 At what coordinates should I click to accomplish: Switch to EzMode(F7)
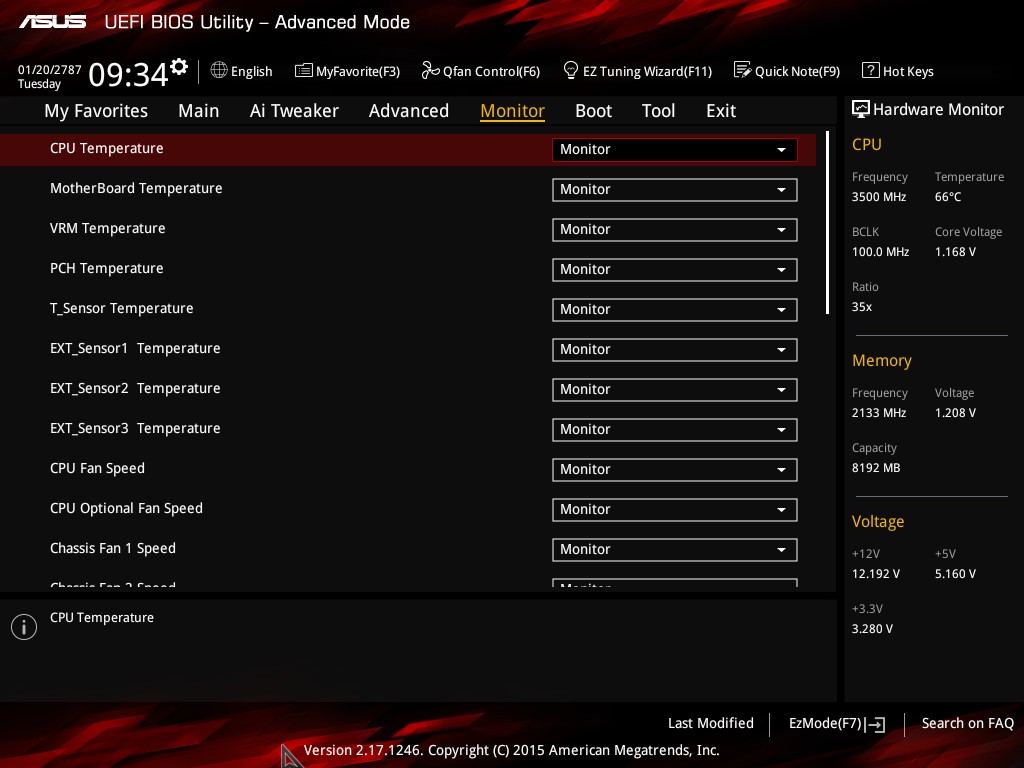coord(825,723)
